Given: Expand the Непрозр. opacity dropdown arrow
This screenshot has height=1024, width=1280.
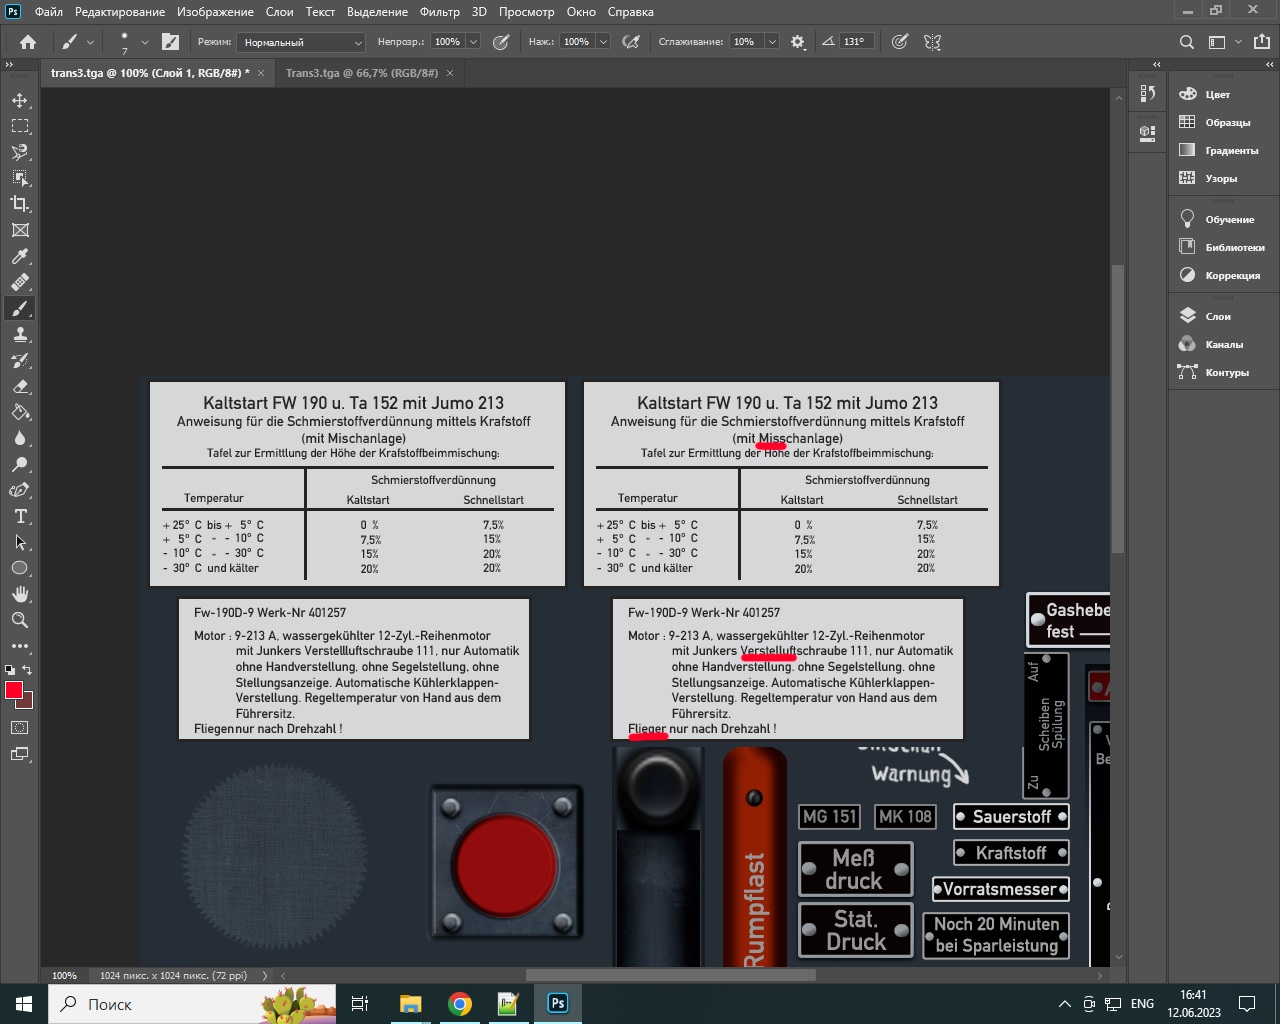Looking at the screenshot, I should tap(473, 42).
